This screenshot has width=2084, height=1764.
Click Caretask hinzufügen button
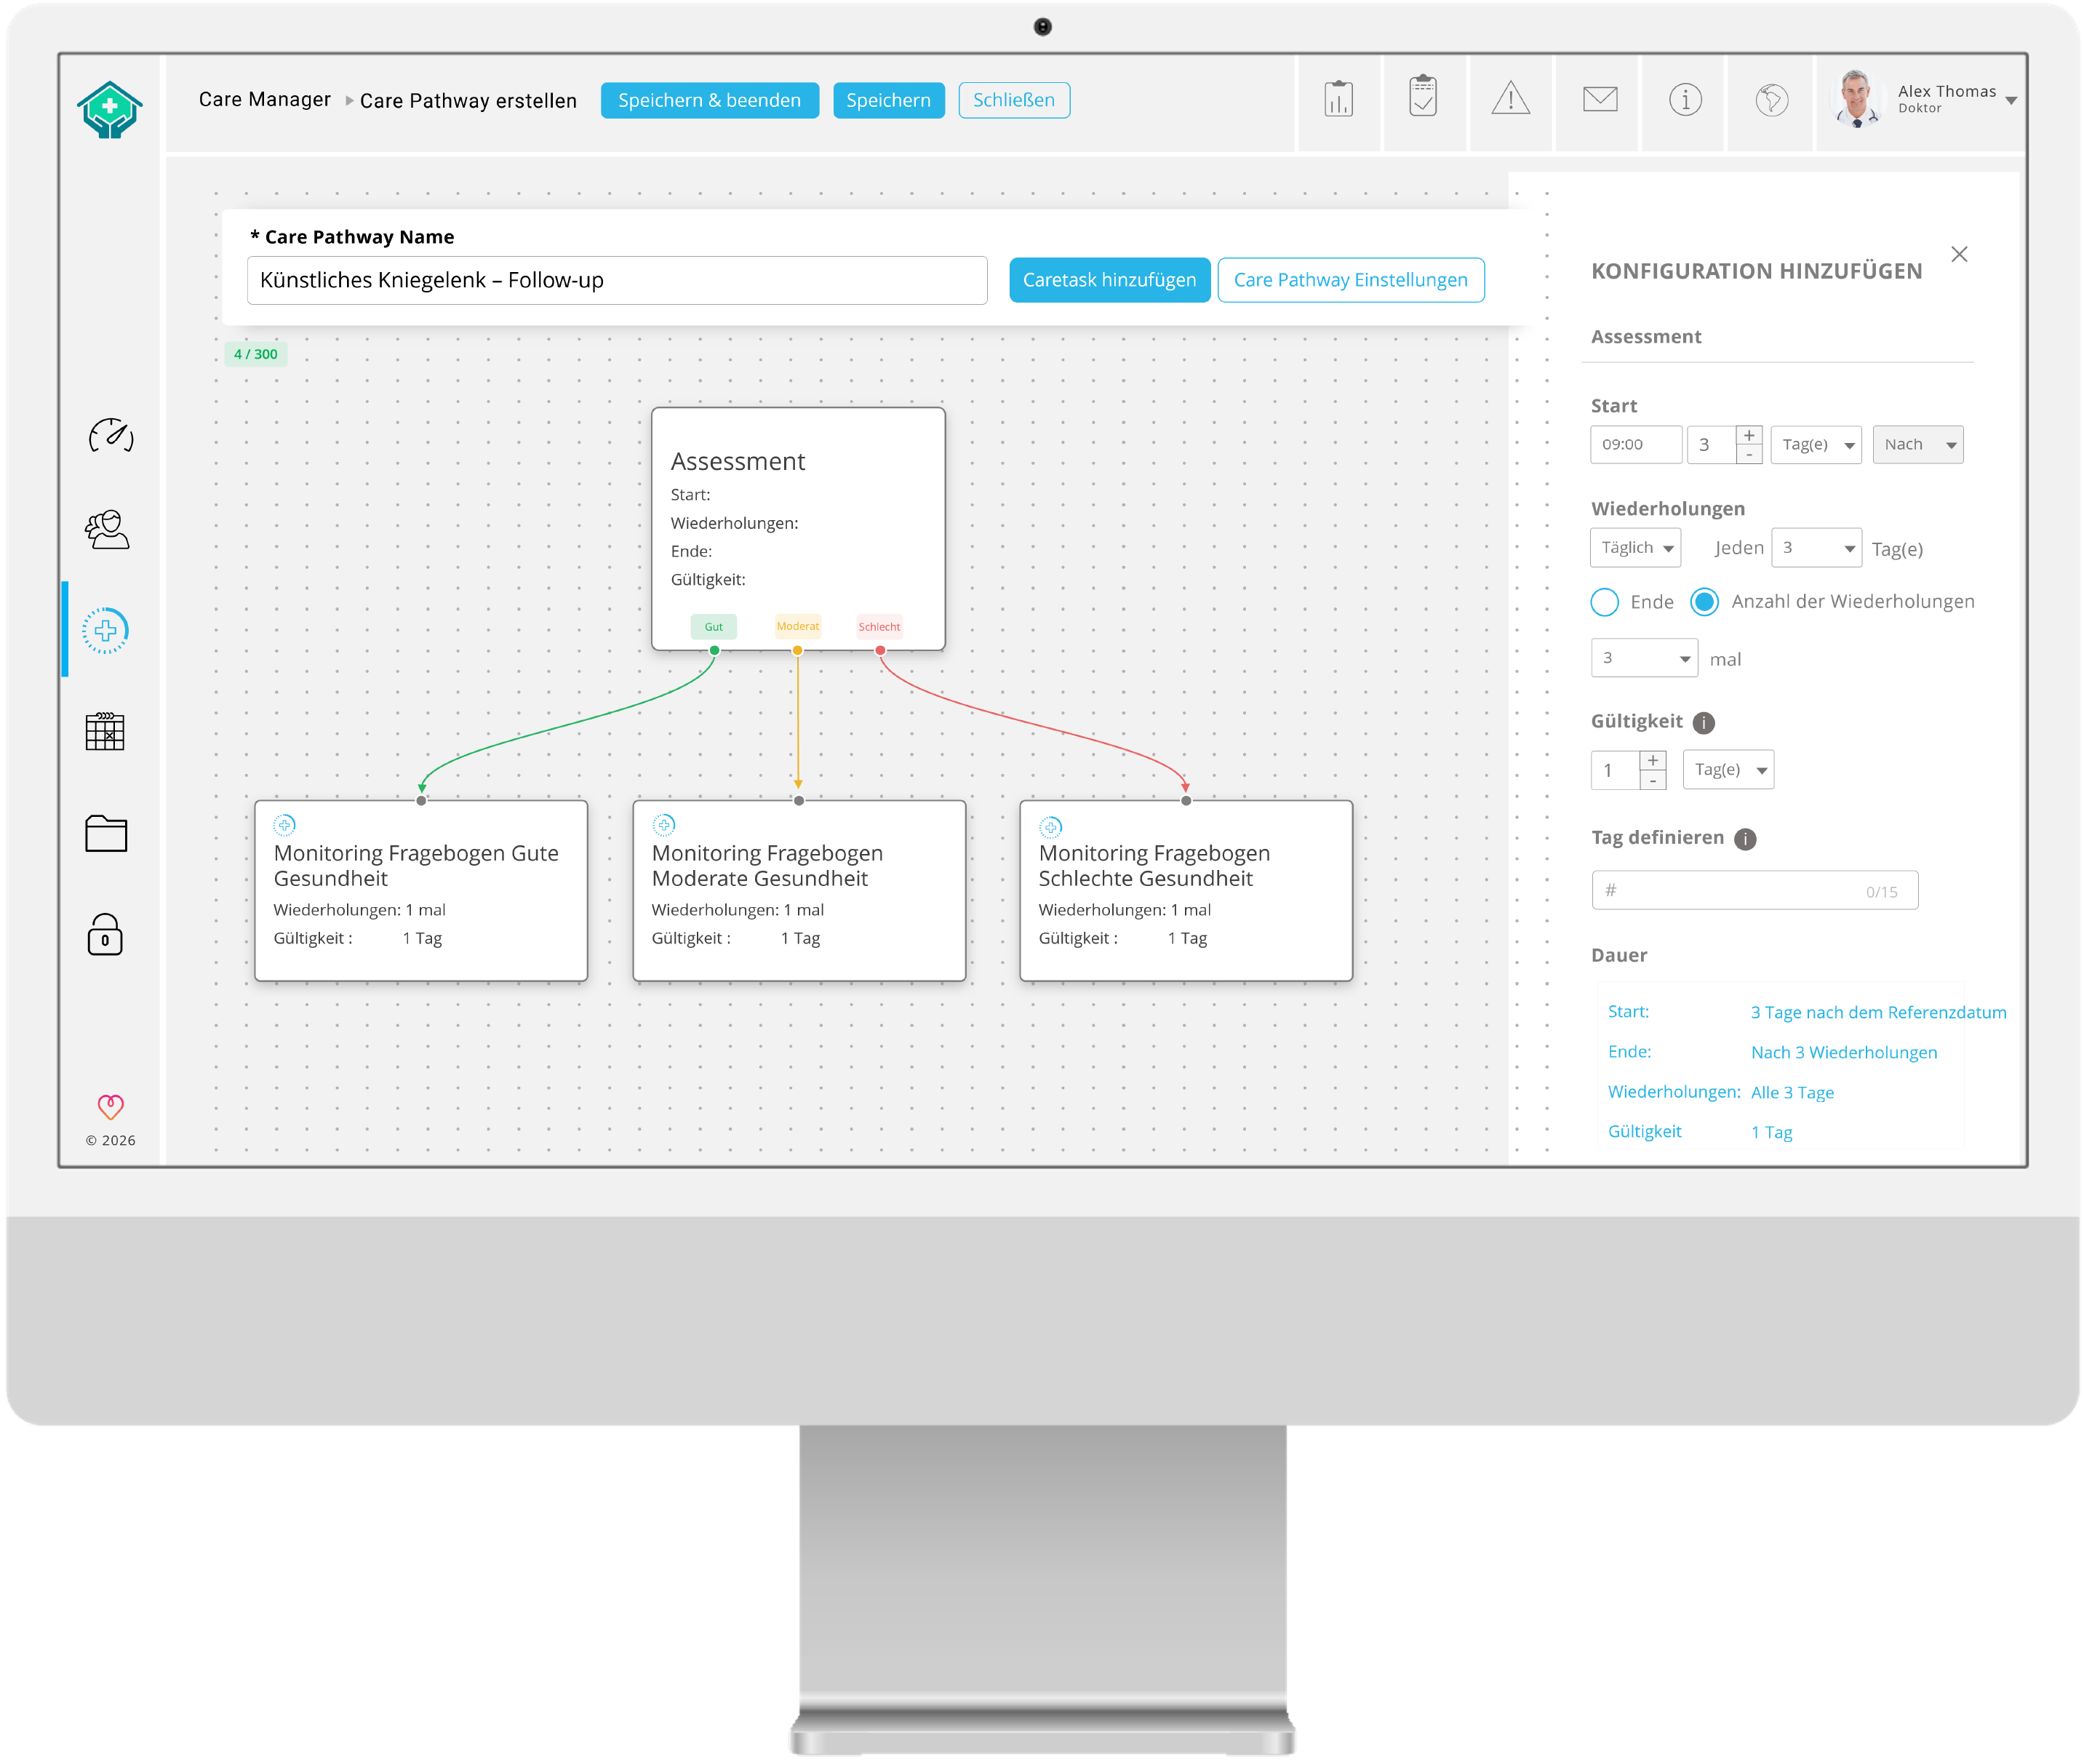1109,280
